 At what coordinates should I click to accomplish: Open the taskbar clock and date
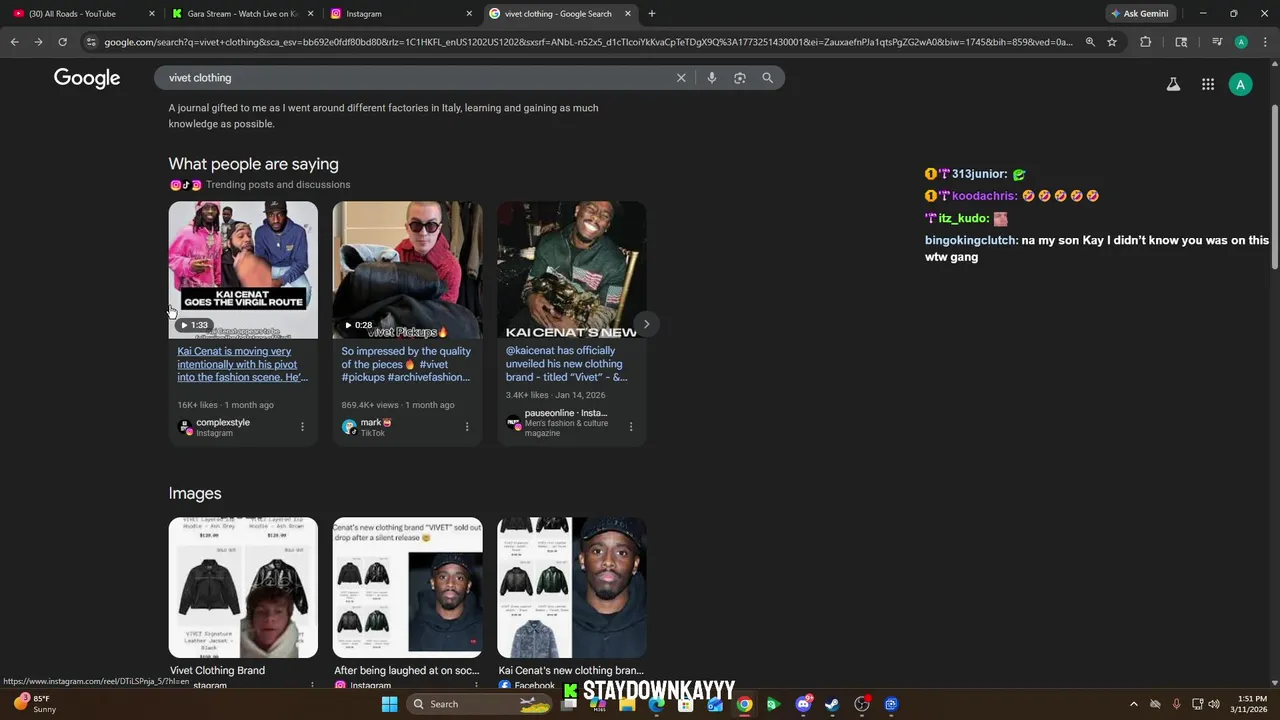click(1252, 704)
